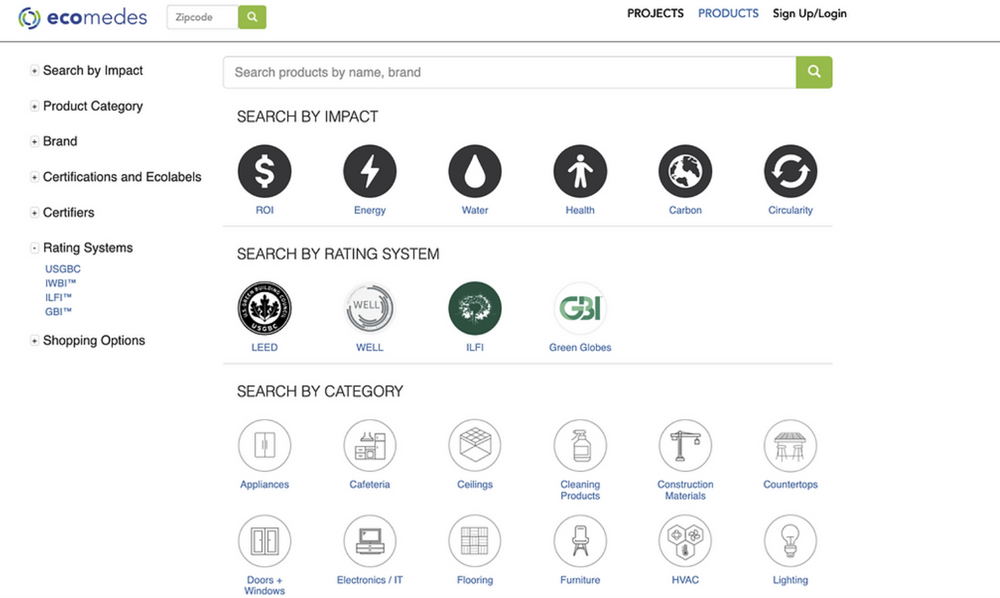The width and height of the screenshot is (1000, 598).
Task: Click the green product search button
Action: point(814,72)
